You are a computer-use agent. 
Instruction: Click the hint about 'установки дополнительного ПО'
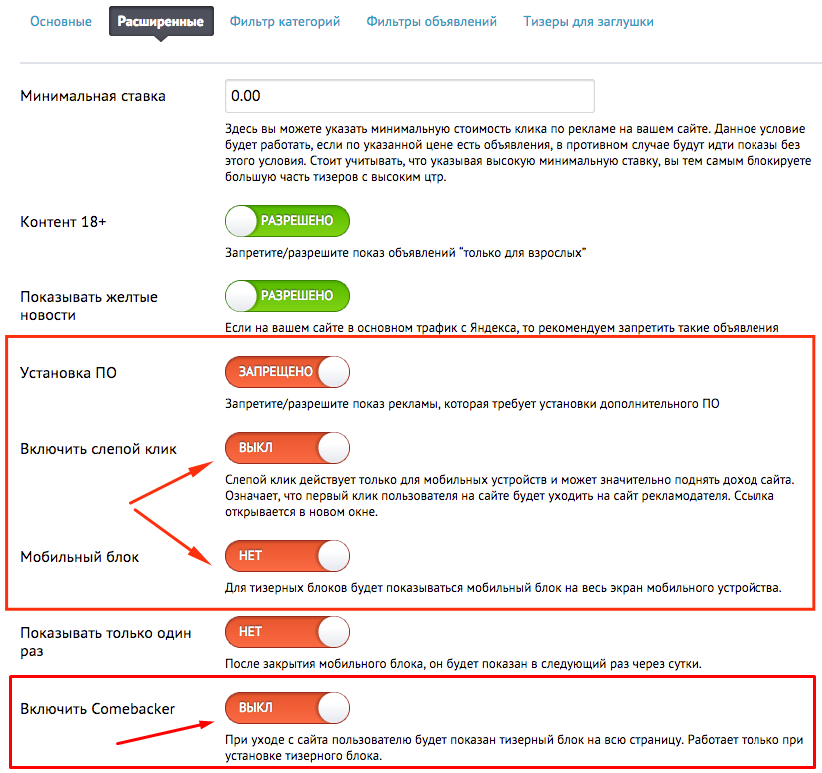(x=472, y=404)
